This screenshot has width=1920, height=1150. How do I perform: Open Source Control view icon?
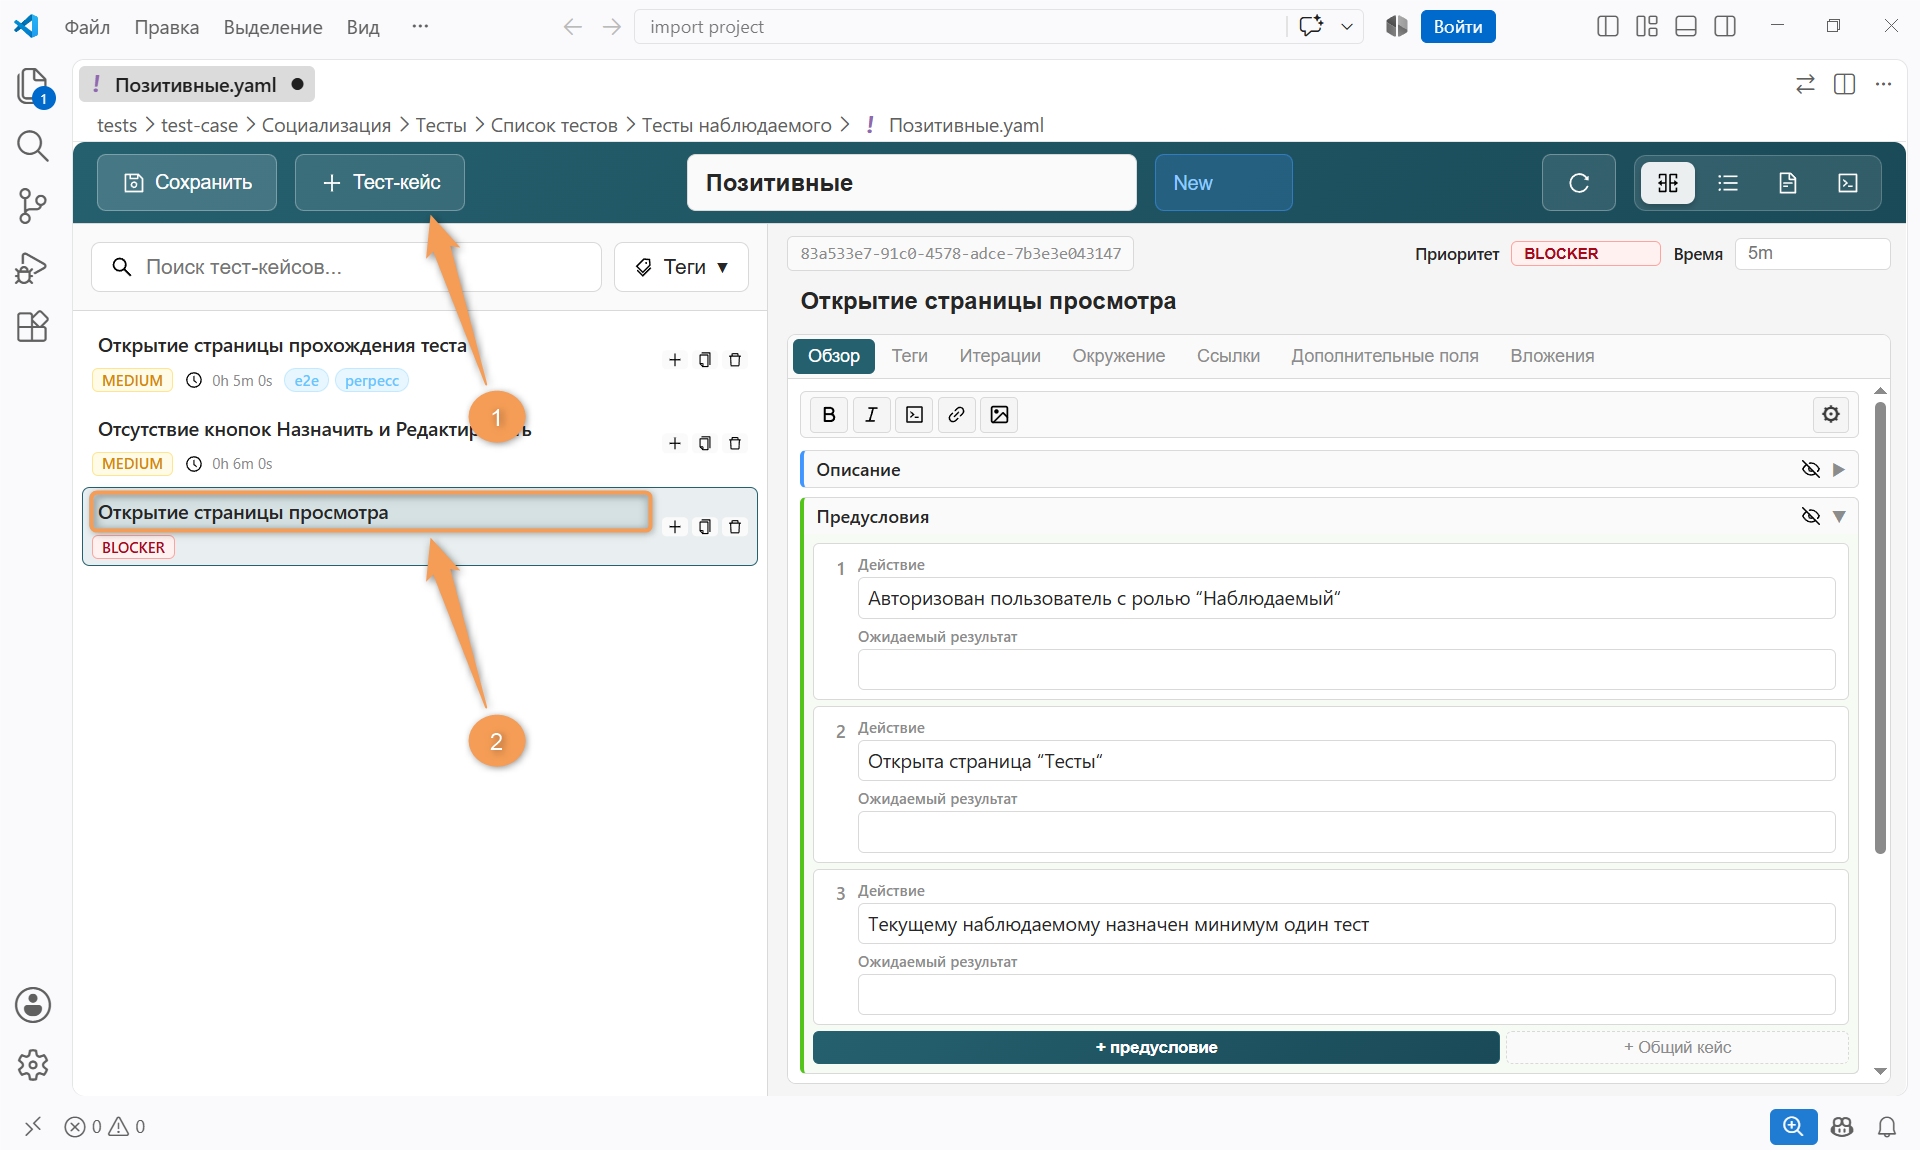pyautogui.click(x=32, y=206)
